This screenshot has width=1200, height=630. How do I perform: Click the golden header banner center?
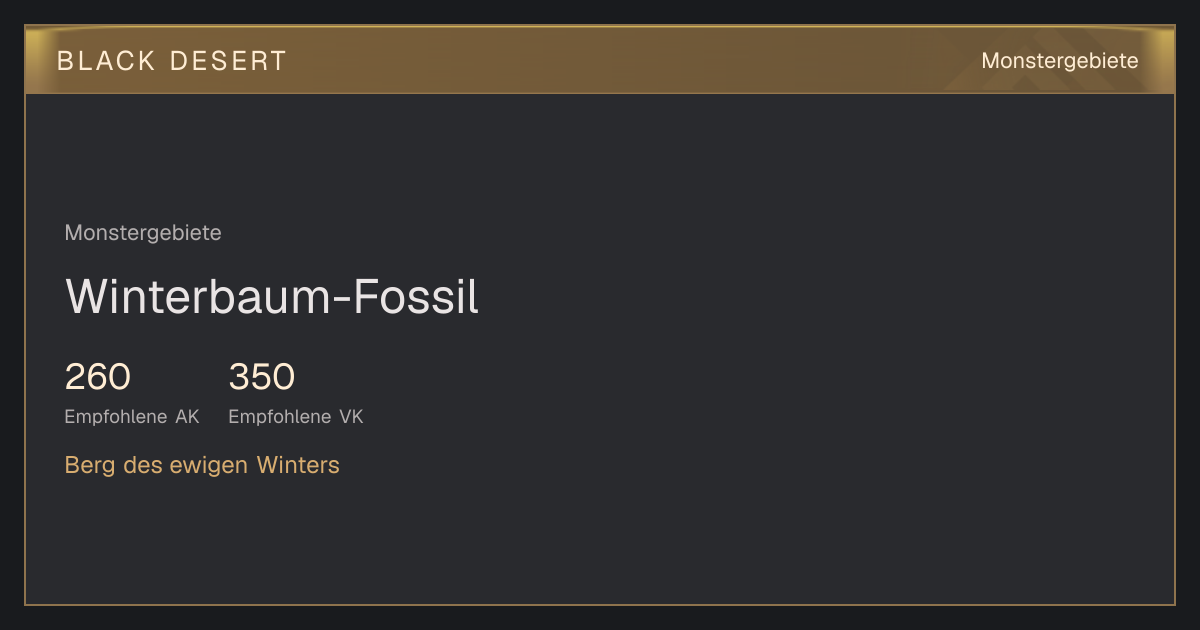(600, 60)
